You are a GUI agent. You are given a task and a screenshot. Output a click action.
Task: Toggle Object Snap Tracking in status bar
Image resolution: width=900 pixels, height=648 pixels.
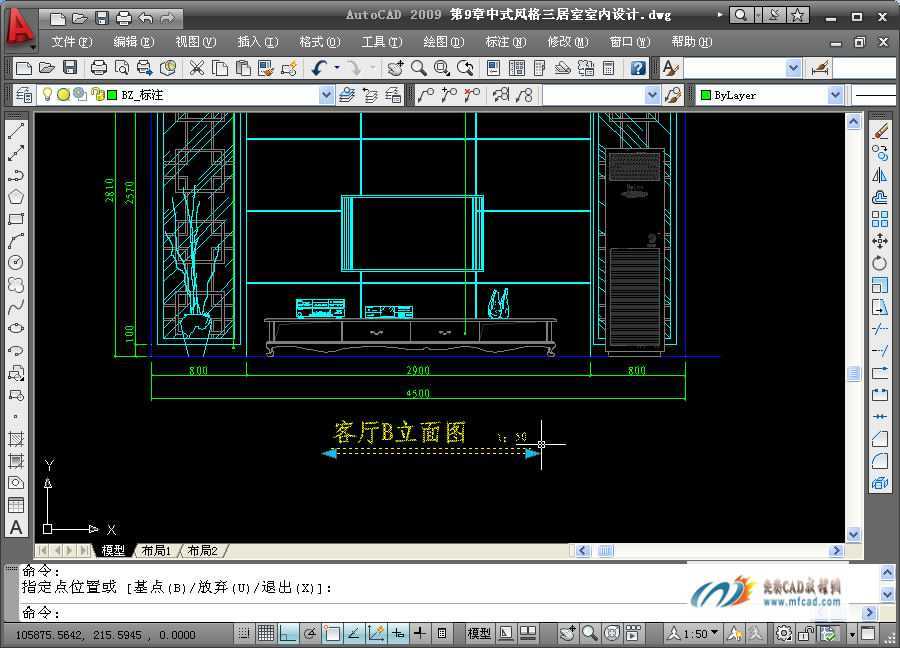[354, 633]
